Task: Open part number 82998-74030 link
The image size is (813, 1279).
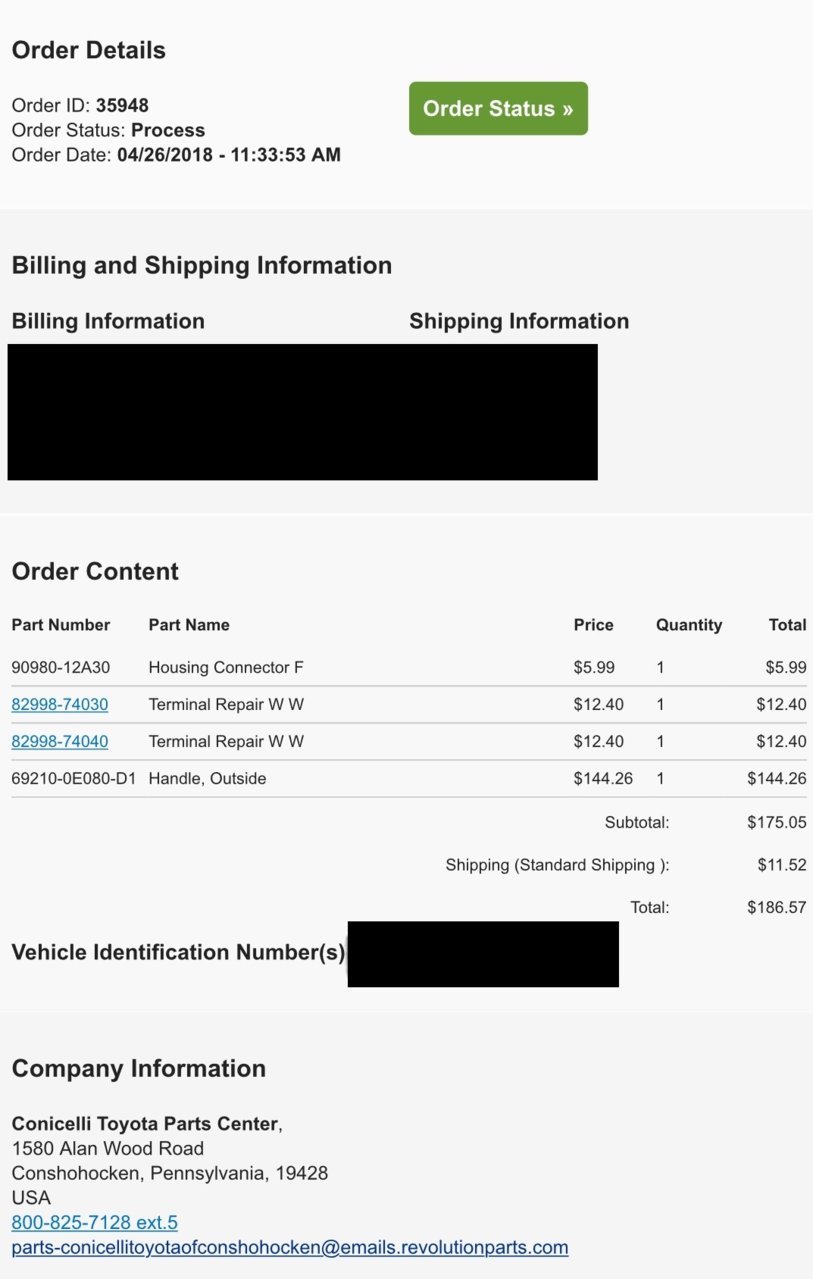Action: tap(60, 705)
